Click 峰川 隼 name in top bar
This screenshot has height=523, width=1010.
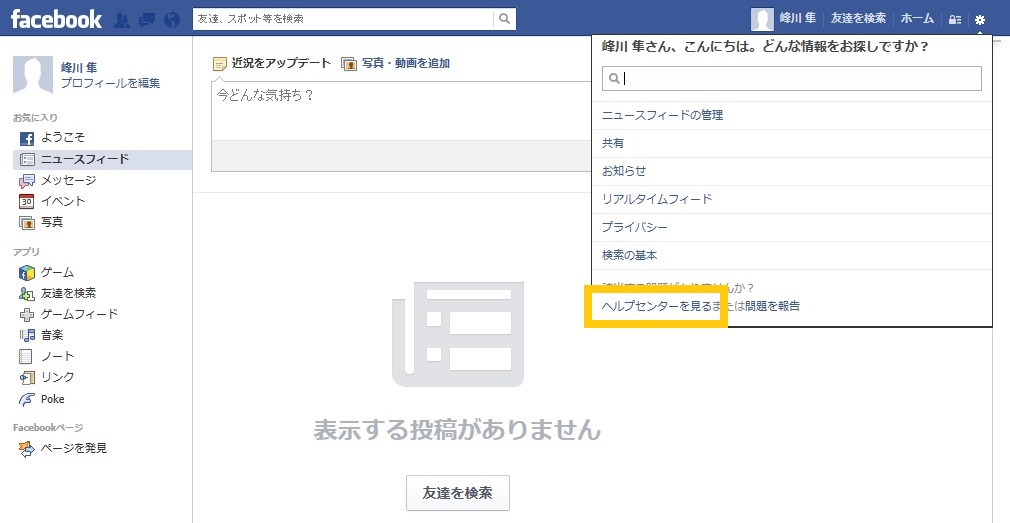coord(797,19)
